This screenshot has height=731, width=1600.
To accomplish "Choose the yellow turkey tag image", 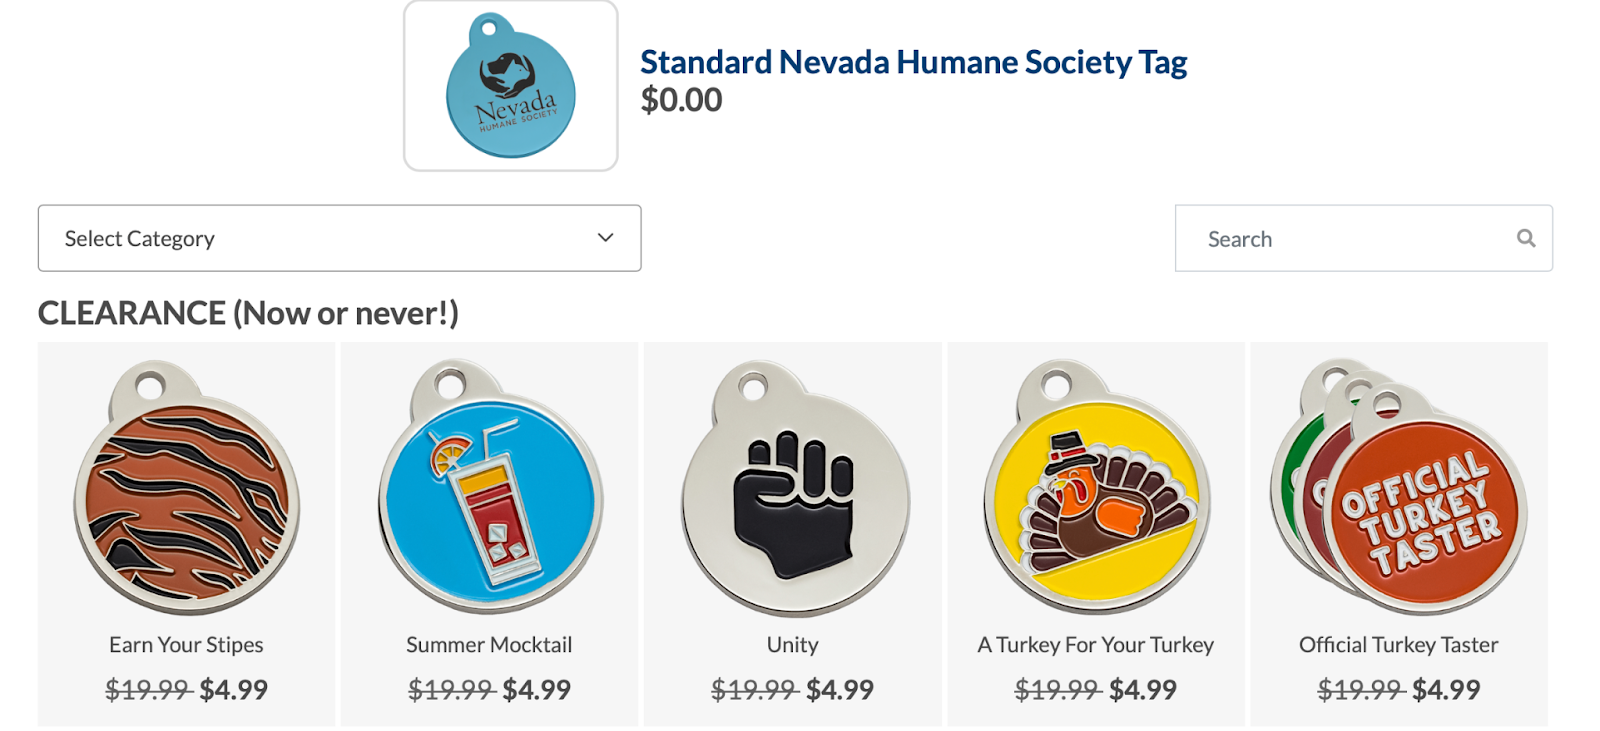I will [x=1096, y=488].
